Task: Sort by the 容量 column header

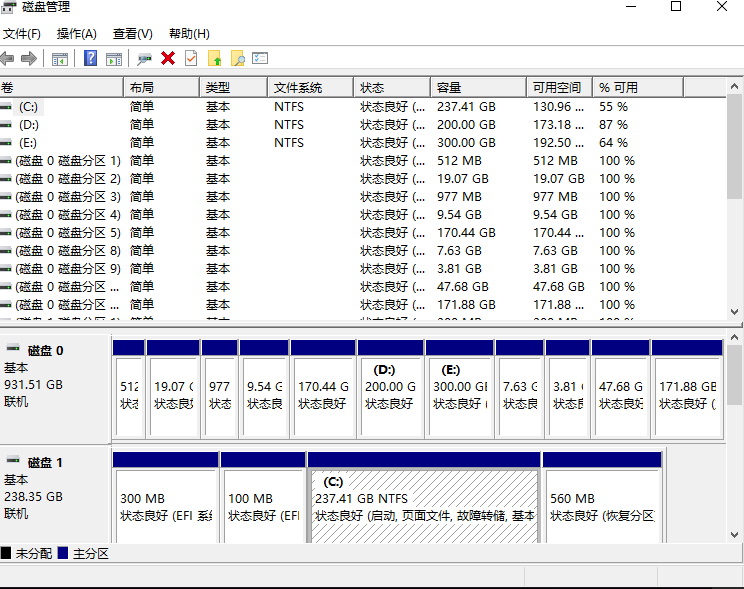Action: 448,87
